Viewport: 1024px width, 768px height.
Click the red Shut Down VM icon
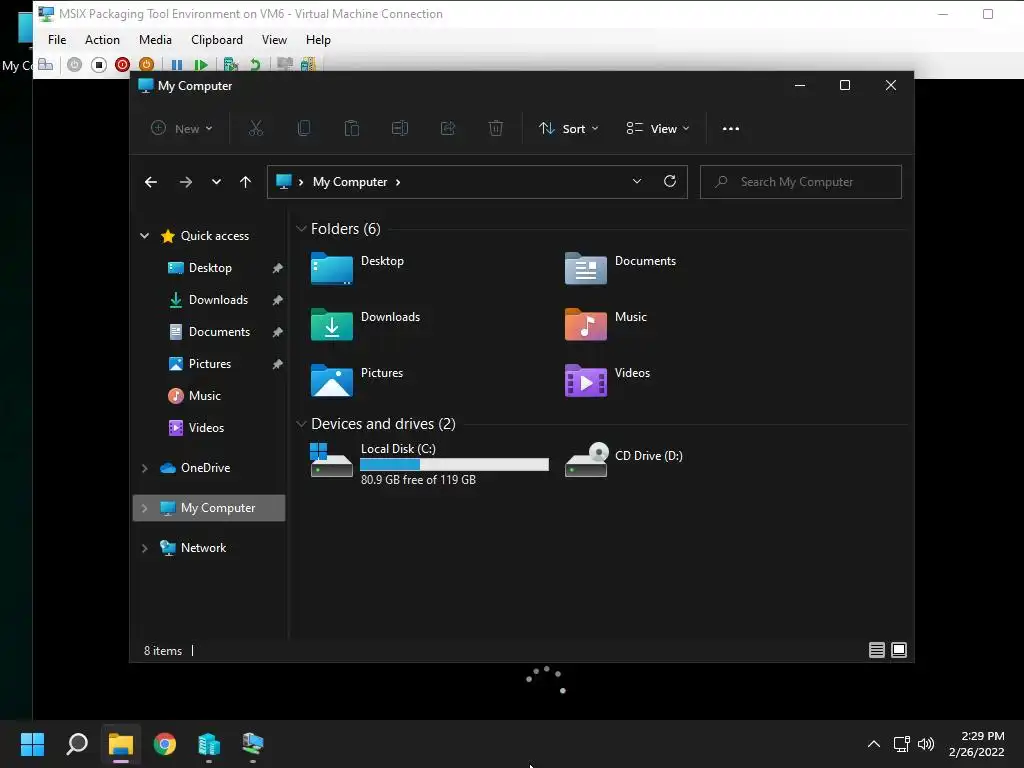click(122, 65)
